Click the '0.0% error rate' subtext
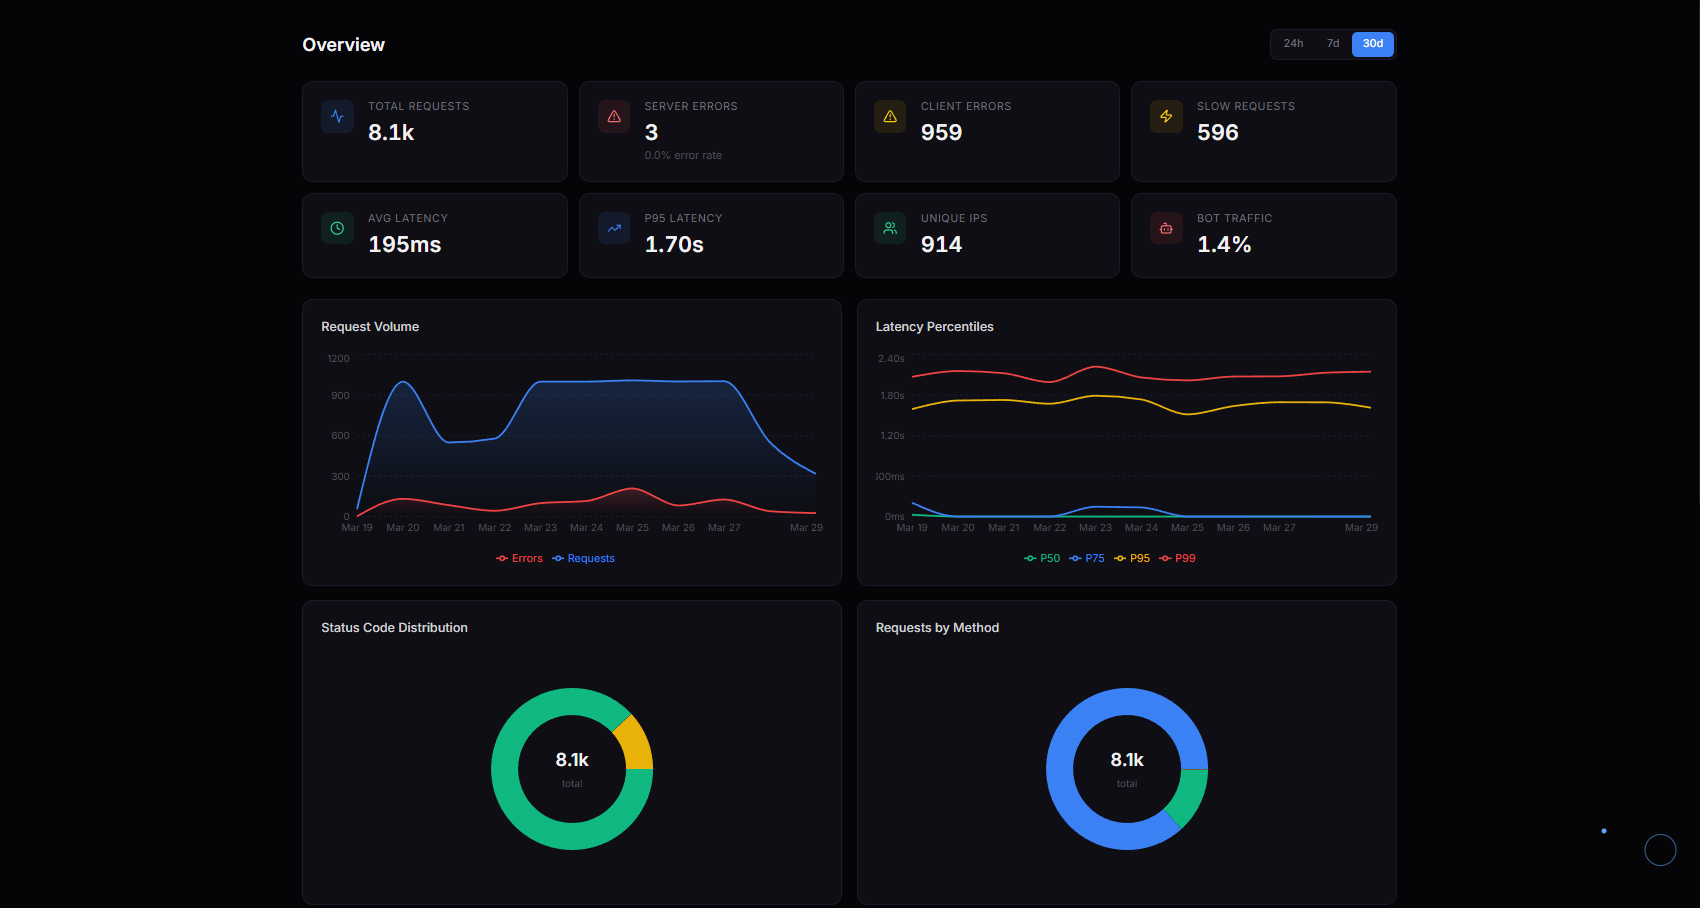The width and height of the screenshot is (1700, 908). tap(683, 156)
